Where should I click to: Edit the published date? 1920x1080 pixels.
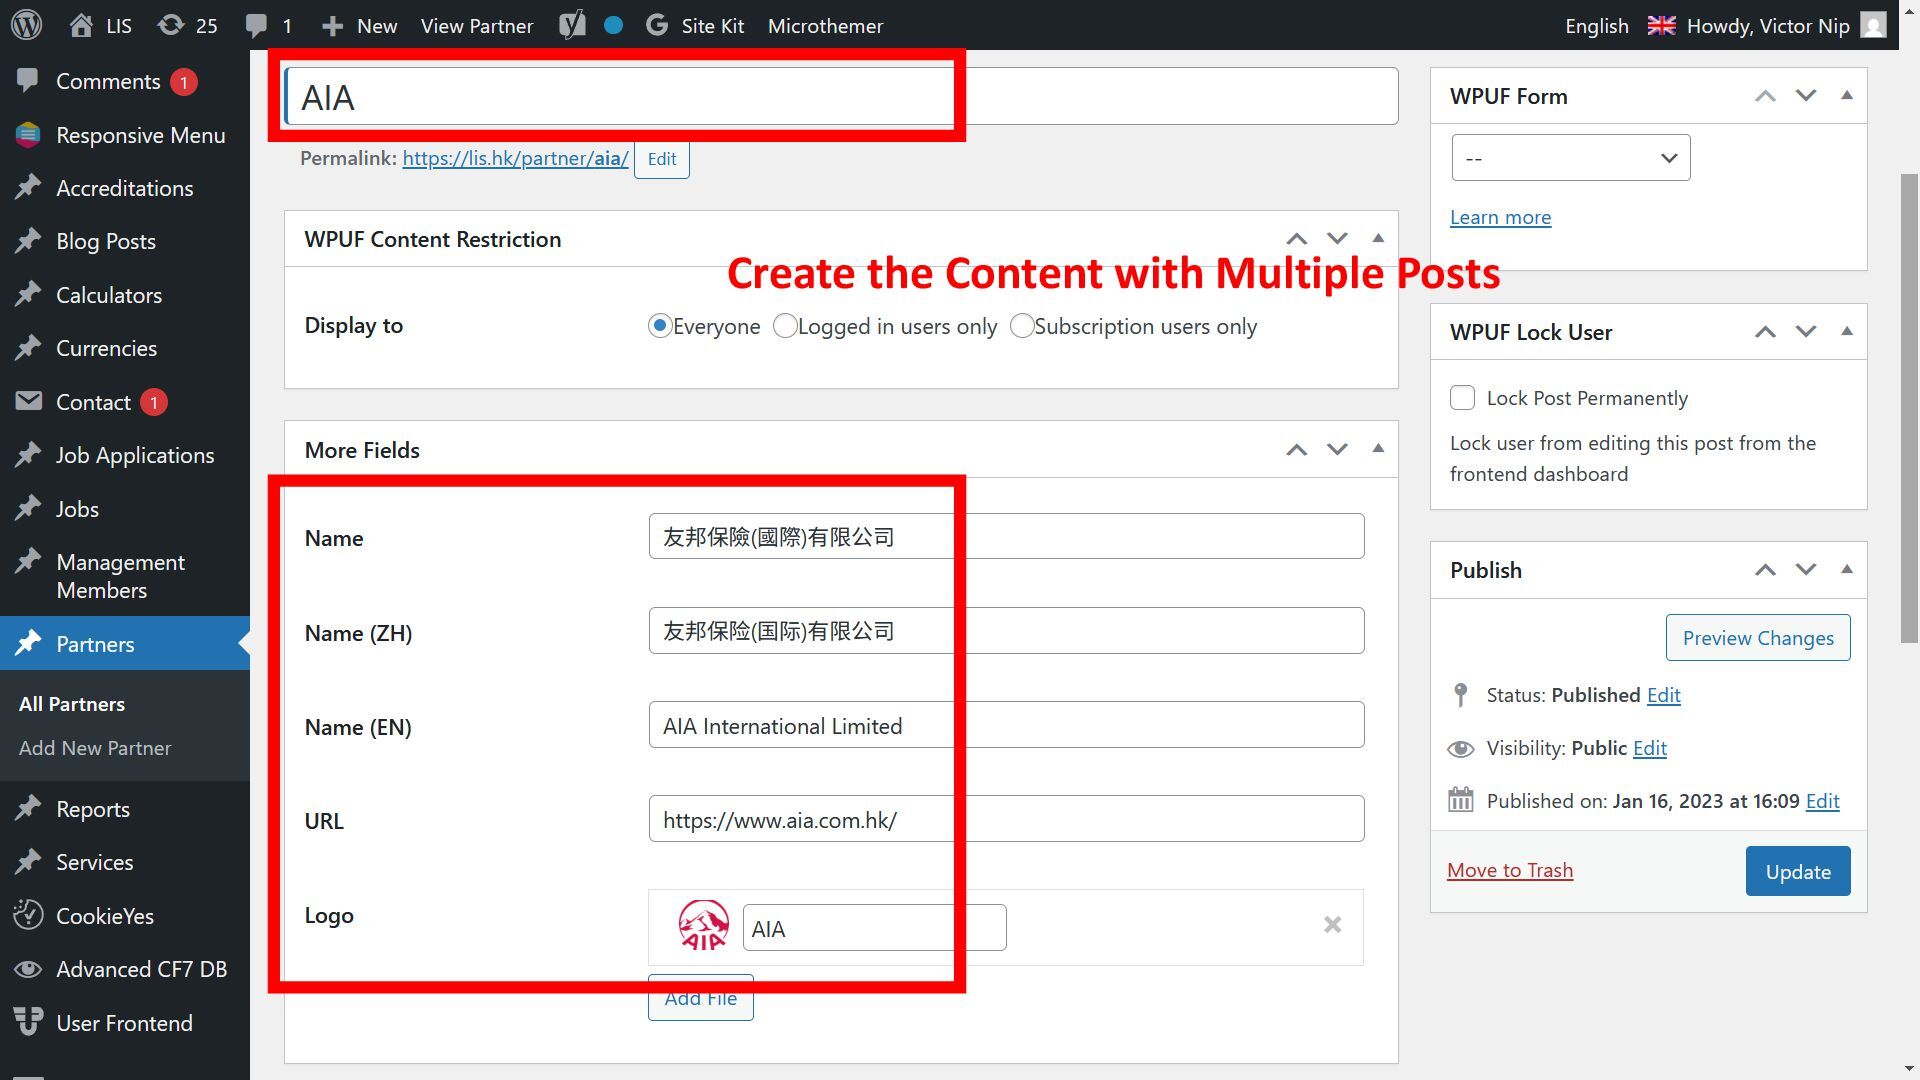(x=1822, y=801)
